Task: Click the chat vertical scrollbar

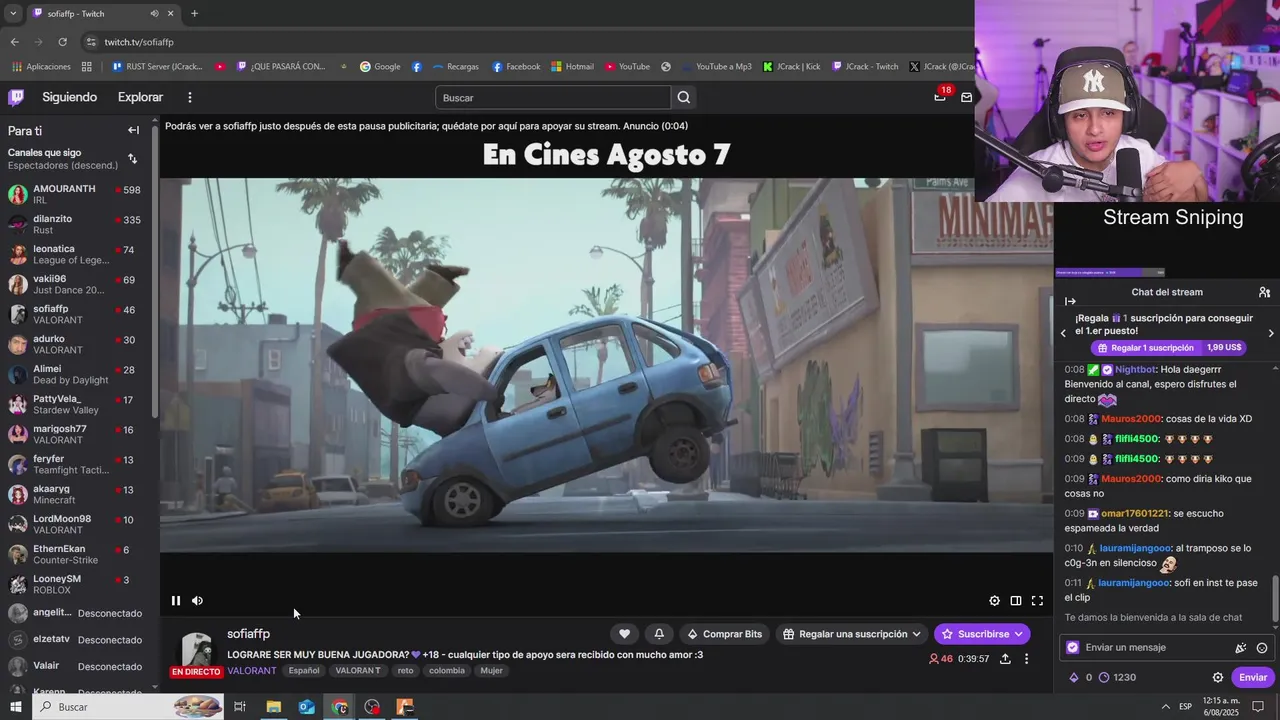Action: pos(1275,597)
